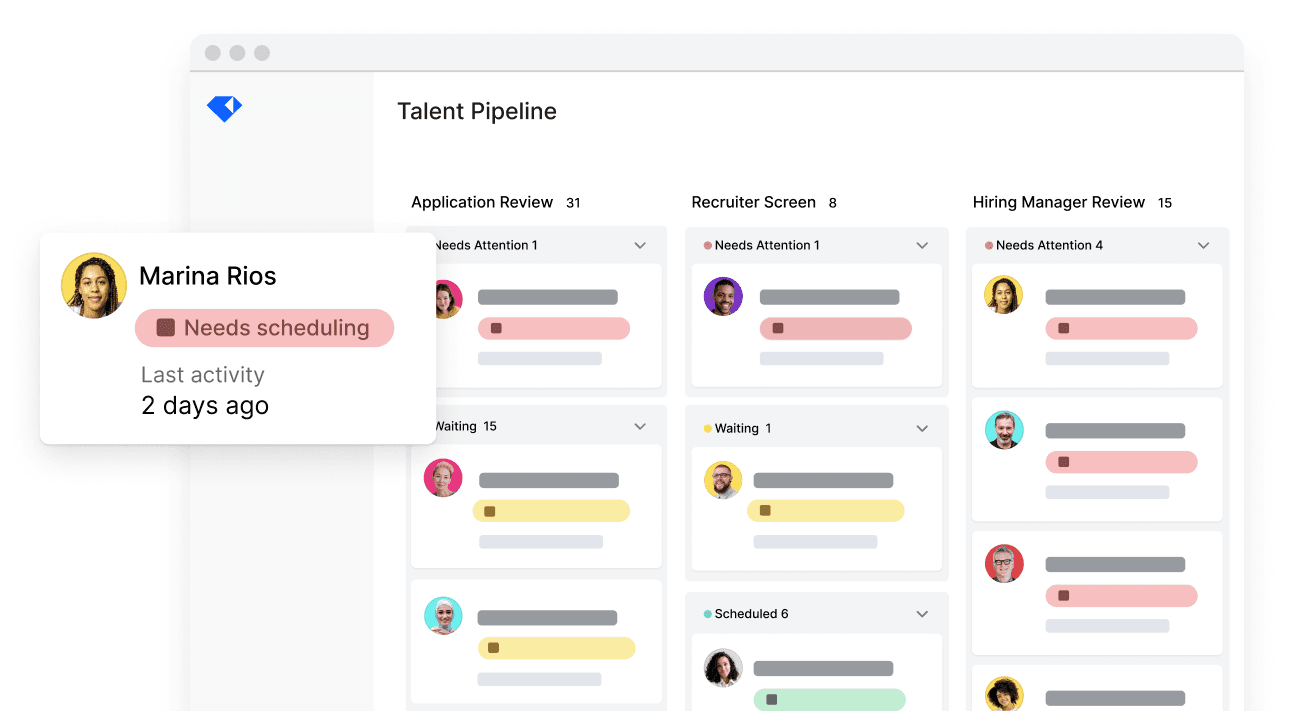Collapse the Needs Attention section in Application Review

(640, 245)
